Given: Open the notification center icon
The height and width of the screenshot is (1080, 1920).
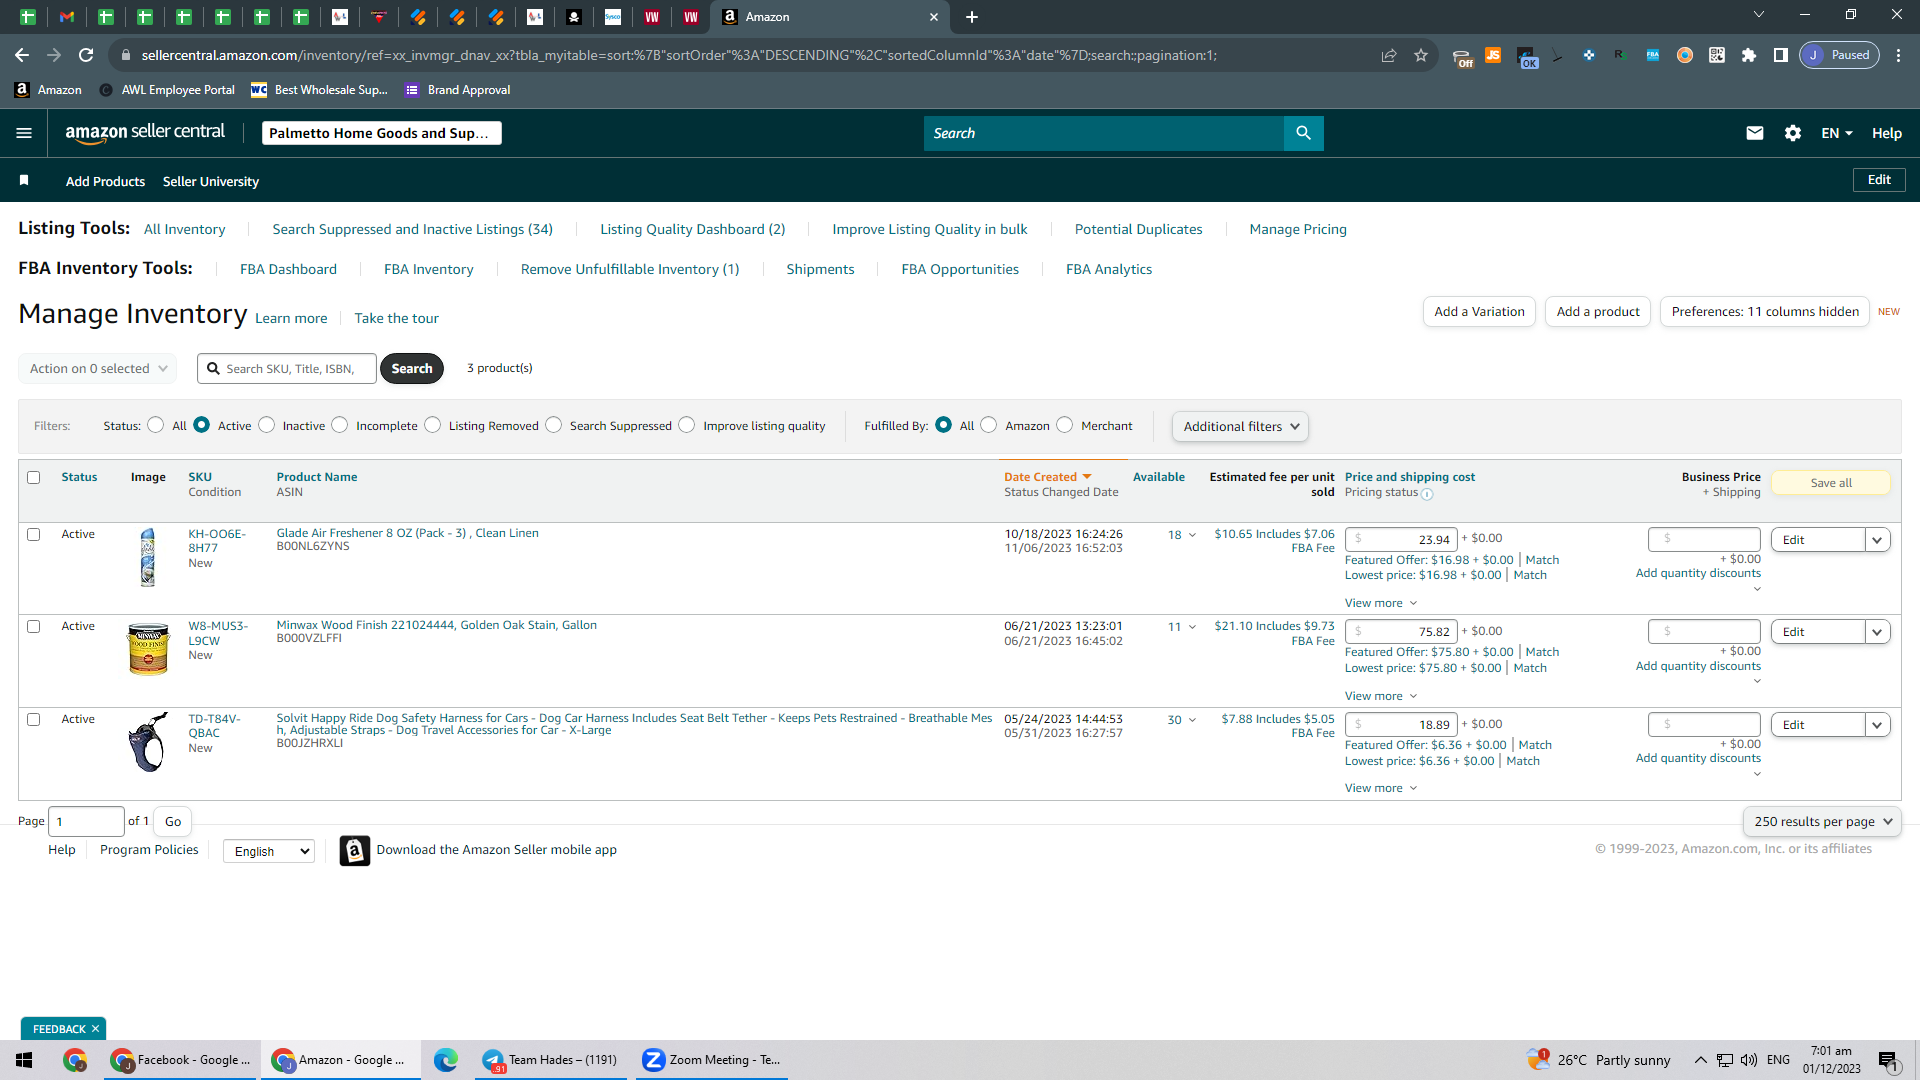Looking at the screenshot, I should (x=1888, y=1060).
